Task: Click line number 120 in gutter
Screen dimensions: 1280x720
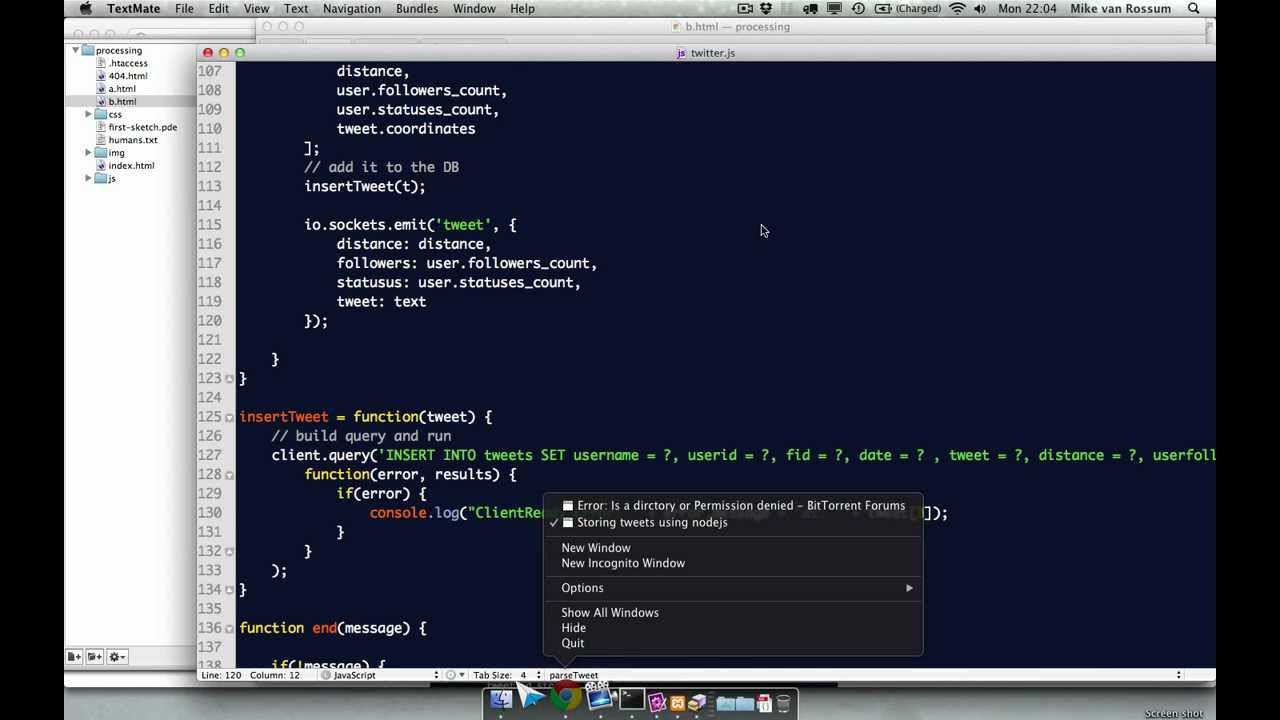Action: pos(209,321)
